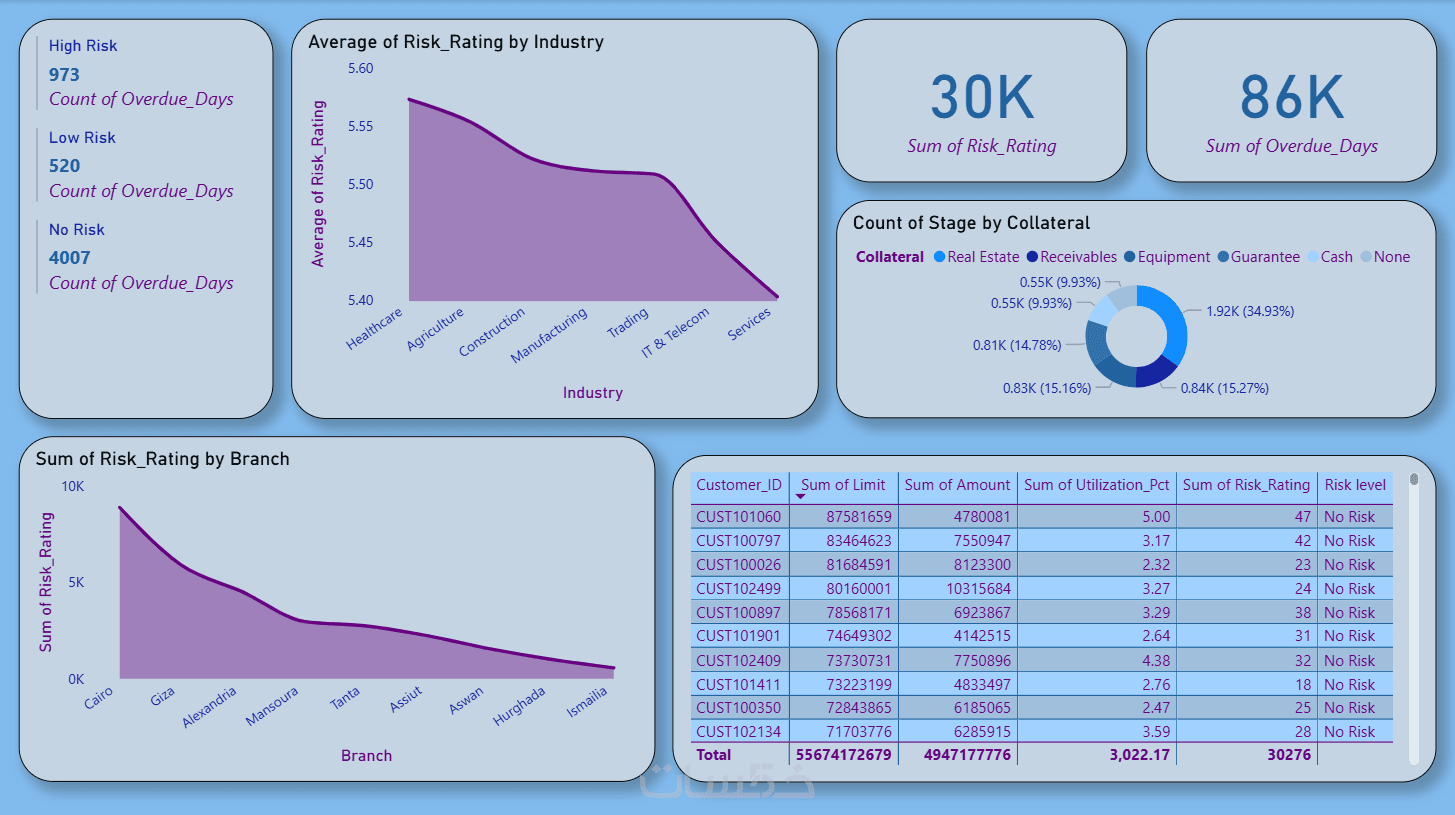Click Giza on the Branch axis
This screenshot has width=1455, height=815.
point(163,696)
